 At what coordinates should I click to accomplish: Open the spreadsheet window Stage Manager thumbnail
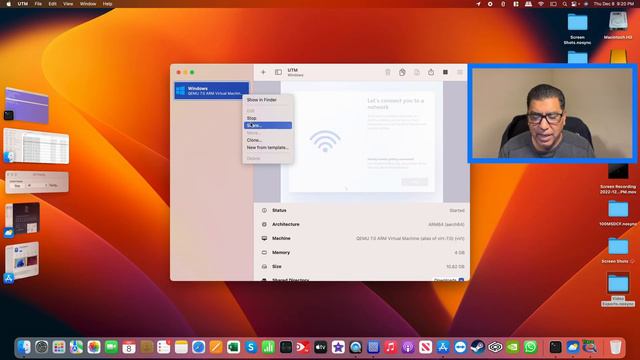click(x=36, y=146)
